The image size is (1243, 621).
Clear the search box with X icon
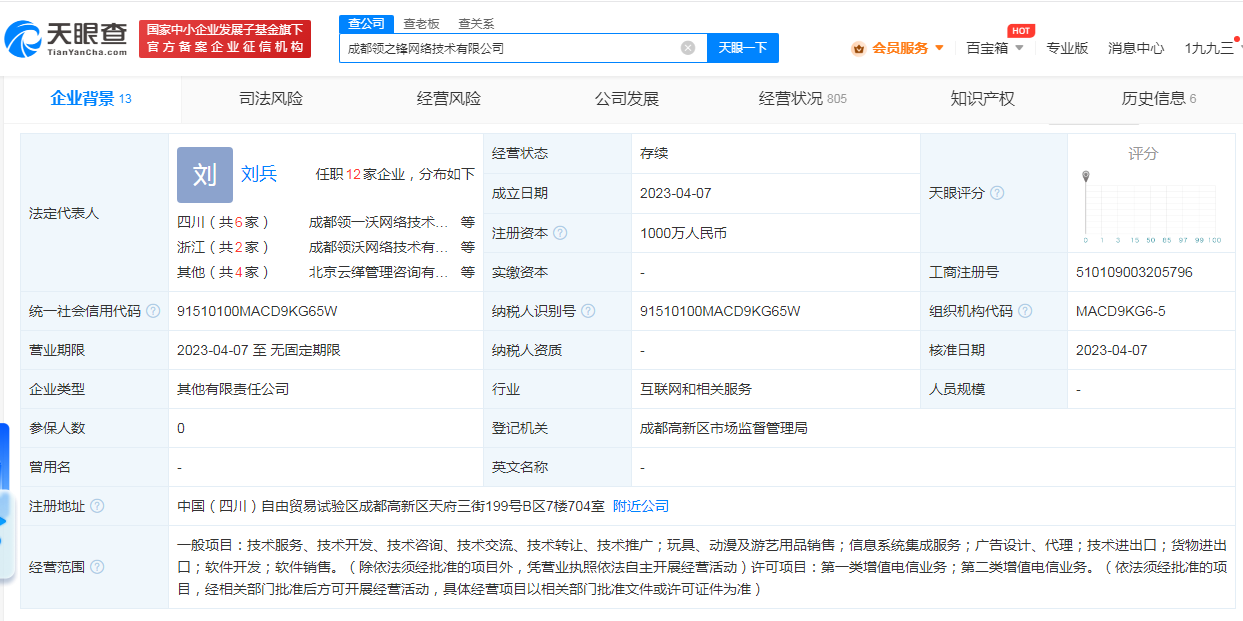tap(688, 48)
